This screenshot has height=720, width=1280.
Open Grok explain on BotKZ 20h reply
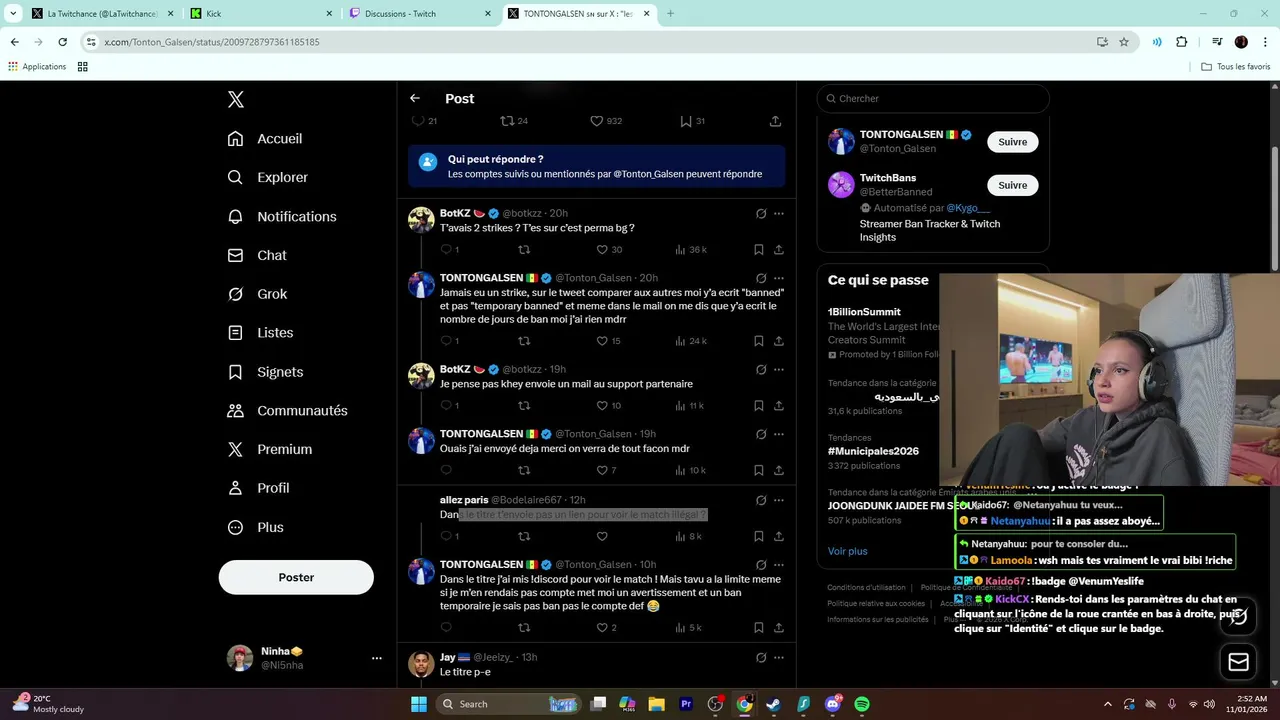pos(760,214)
